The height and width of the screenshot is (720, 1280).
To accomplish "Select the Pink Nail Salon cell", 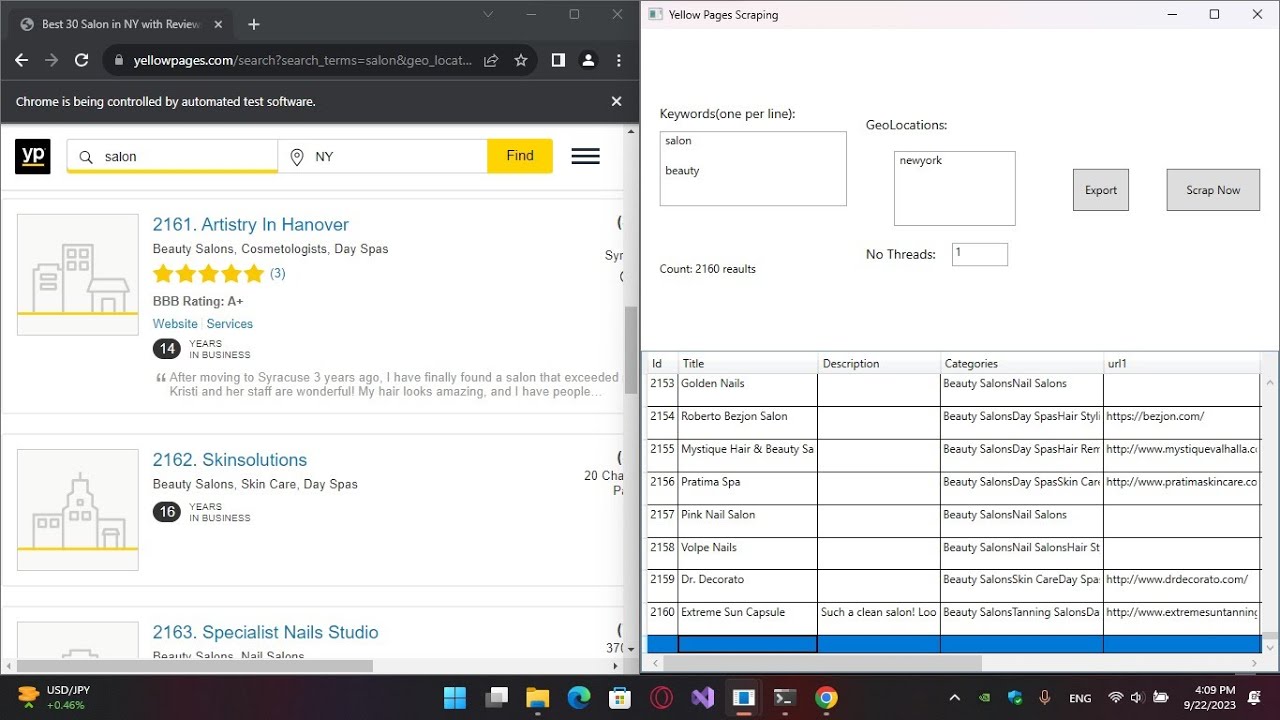I will tap(748, 520).
